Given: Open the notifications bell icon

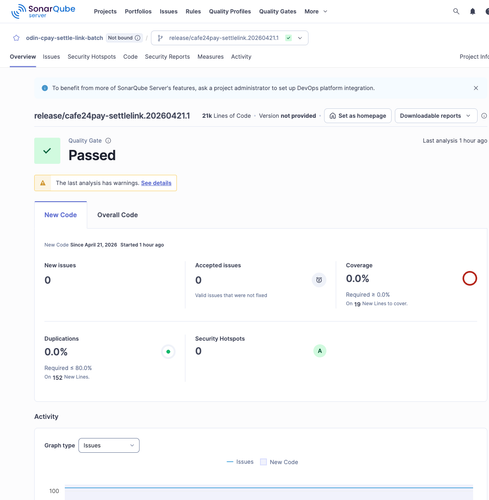Looking at the screenshot, I should pos(472,11).
